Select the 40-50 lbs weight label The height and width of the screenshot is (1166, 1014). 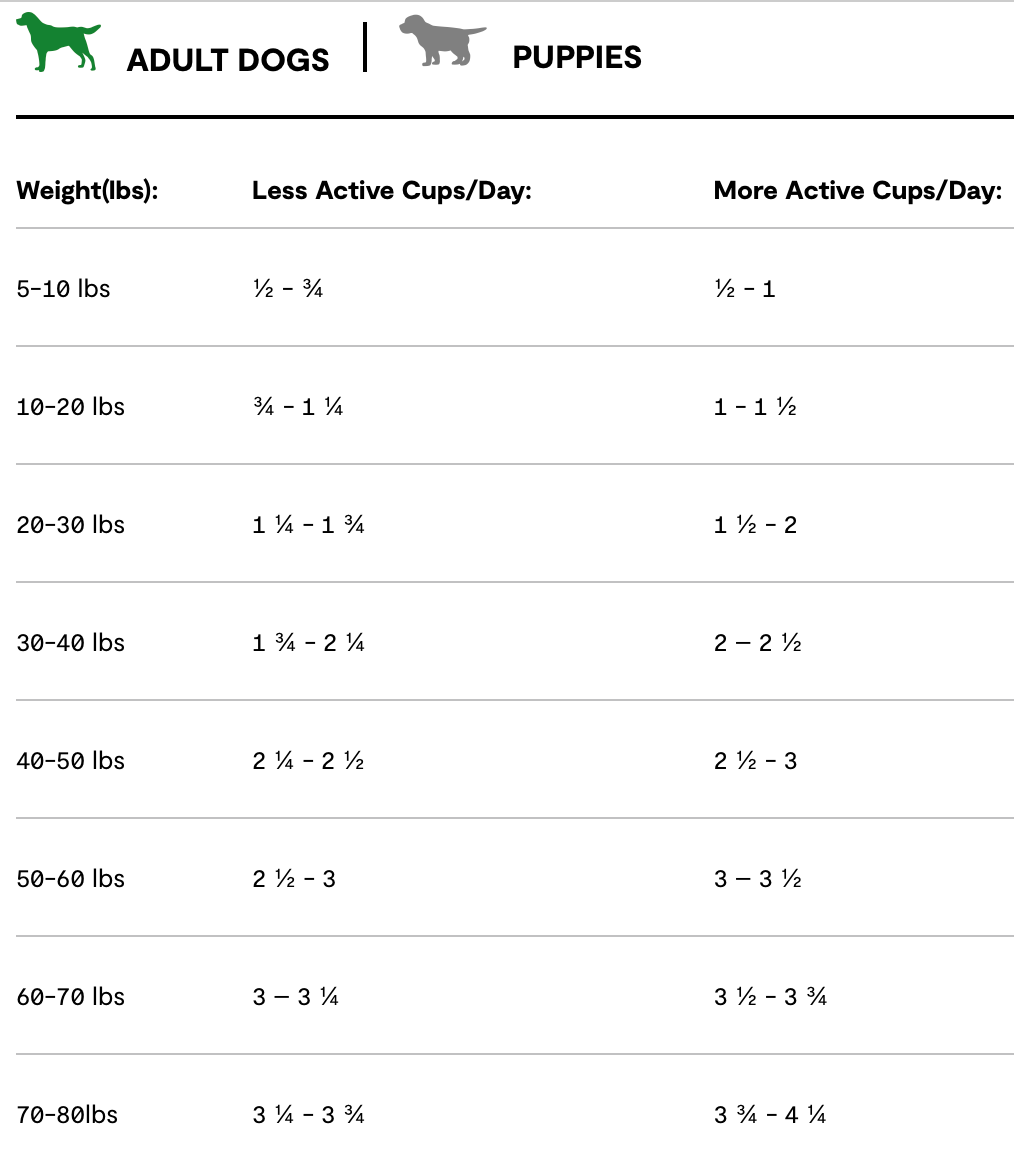pos(70,761)
